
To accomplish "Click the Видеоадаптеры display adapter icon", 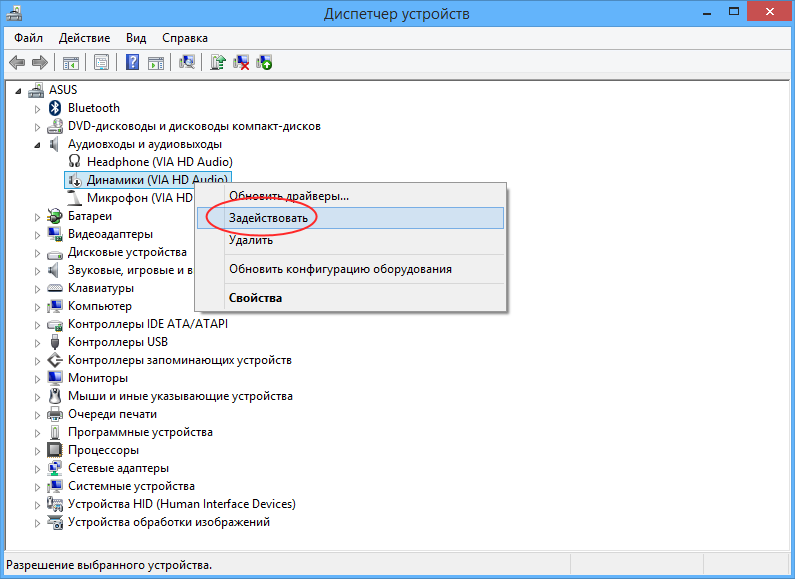I will click(55, 234).
